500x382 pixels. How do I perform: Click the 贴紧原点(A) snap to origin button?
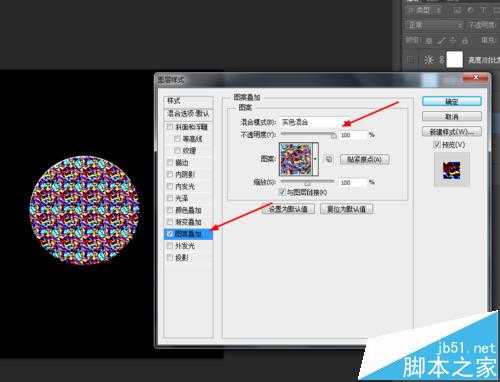tap(364, 159)
